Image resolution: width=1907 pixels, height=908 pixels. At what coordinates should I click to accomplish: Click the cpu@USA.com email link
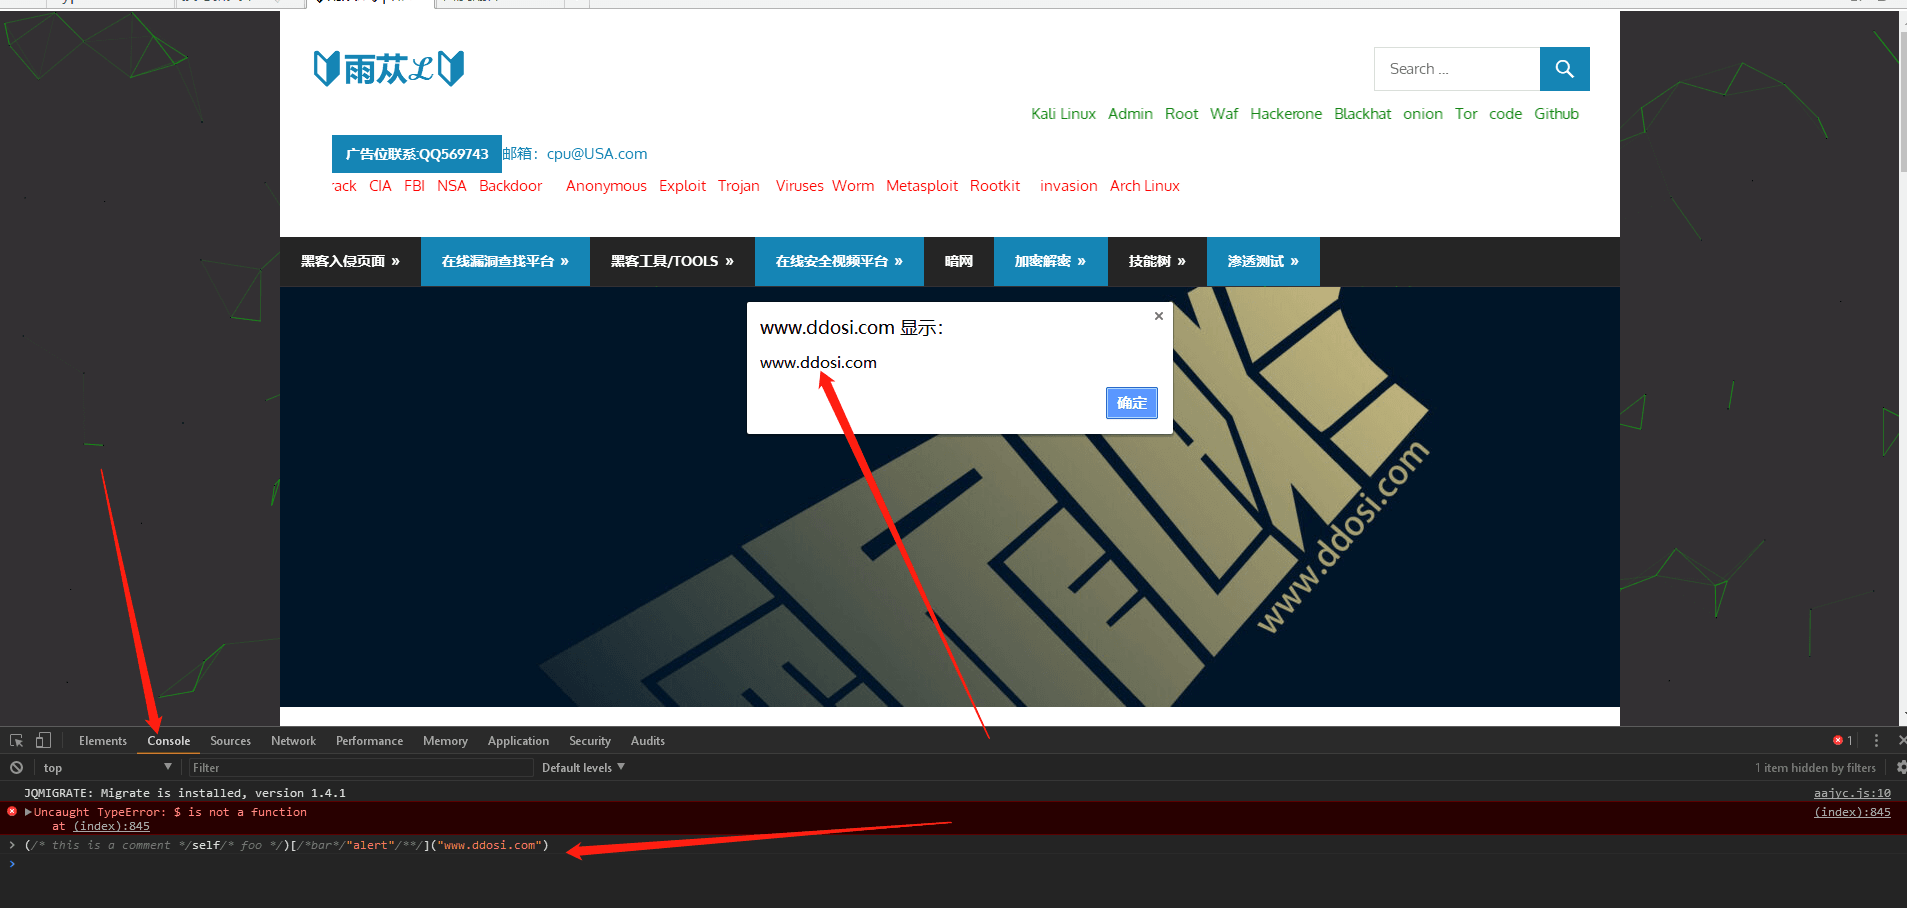pyautogui.click(x=597, y=154)
